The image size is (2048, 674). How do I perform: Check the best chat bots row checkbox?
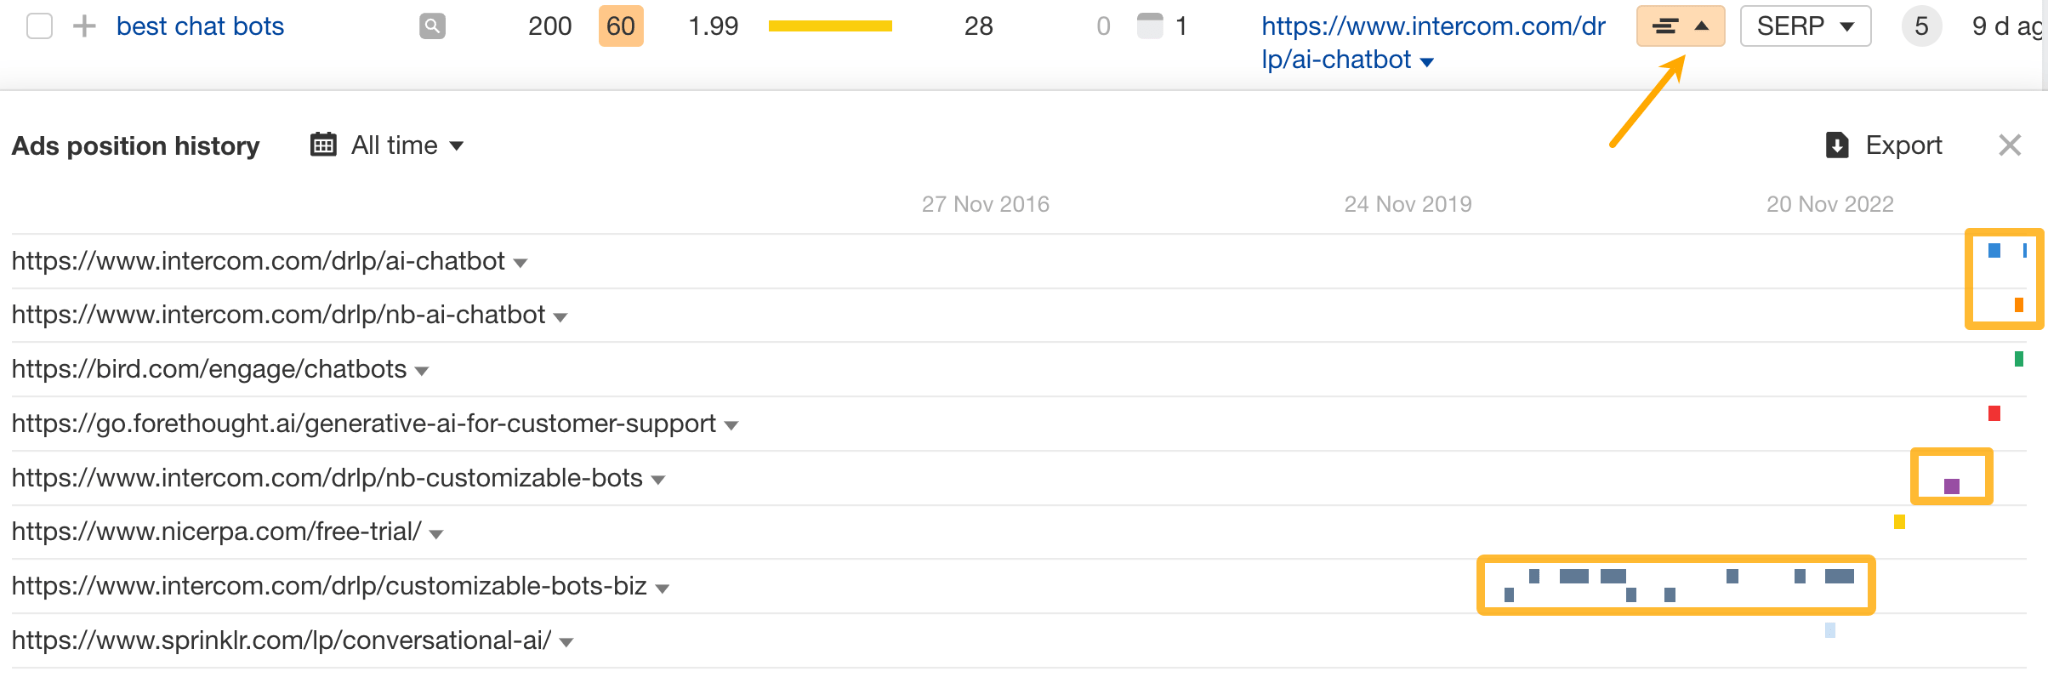(x=40, y=26)
